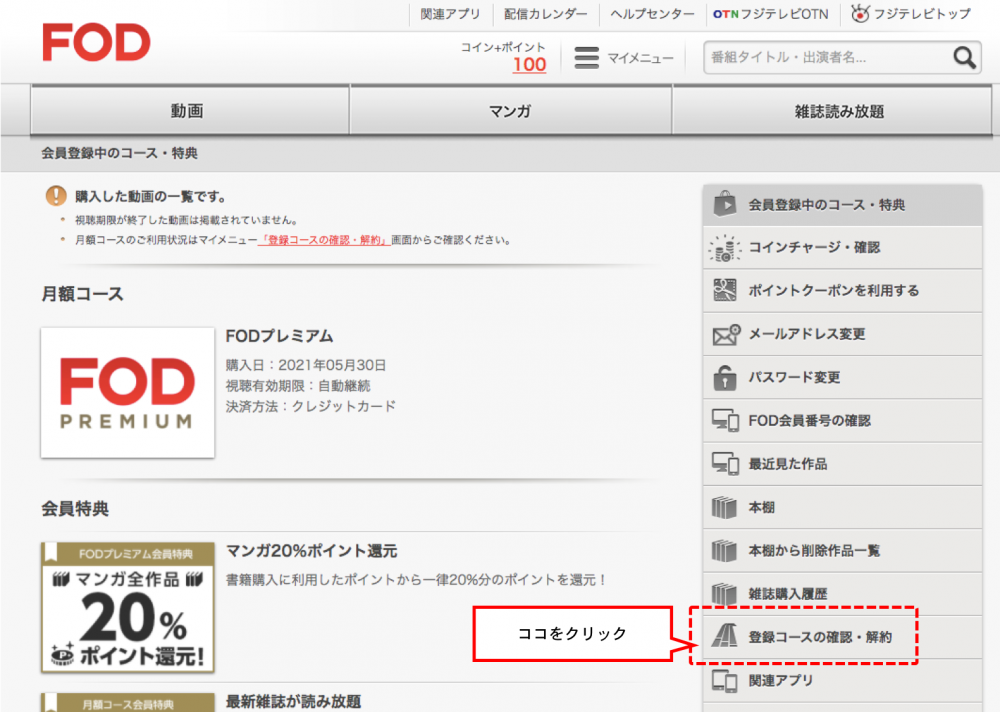The height and width of the screenshot is (712, 1000).
Task: Click the 月額コース会員特典 banner thumbnail
Action: tap(128, 702)
